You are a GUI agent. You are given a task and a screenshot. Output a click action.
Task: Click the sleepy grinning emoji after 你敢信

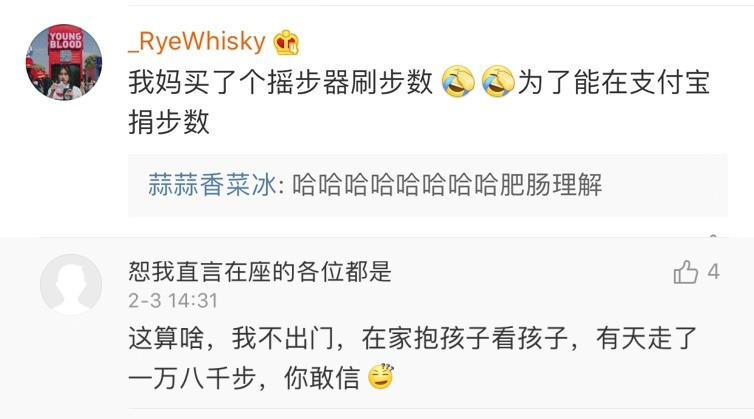click(381, 377)
